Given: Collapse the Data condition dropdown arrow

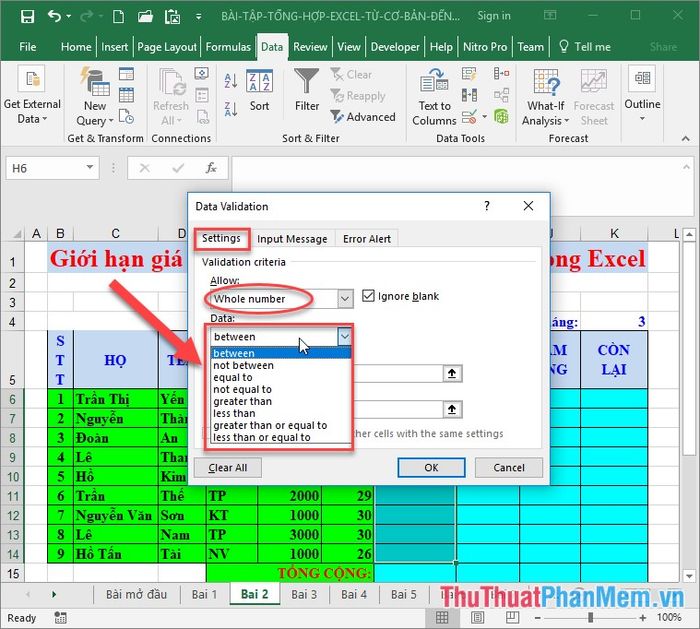Looking at the screenshot, I should (x=345, y=336).
